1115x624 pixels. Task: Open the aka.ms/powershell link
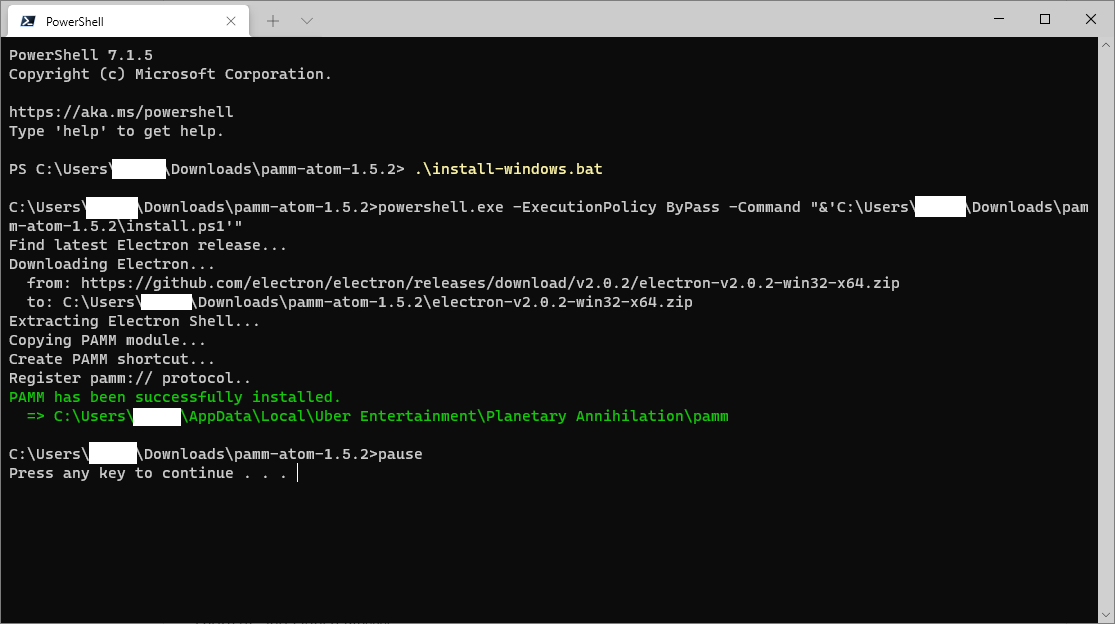[121, 112]
